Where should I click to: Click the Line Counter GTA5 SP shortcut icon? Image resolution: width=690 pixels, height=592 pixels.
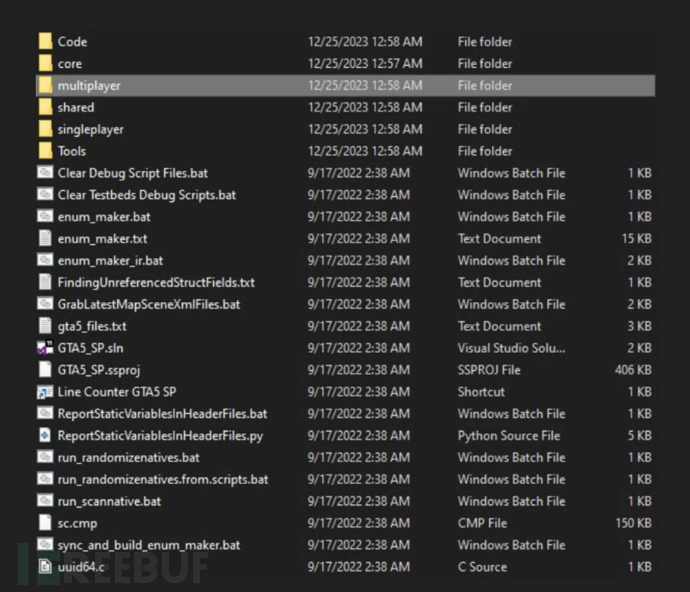click(x=45, y=392)
